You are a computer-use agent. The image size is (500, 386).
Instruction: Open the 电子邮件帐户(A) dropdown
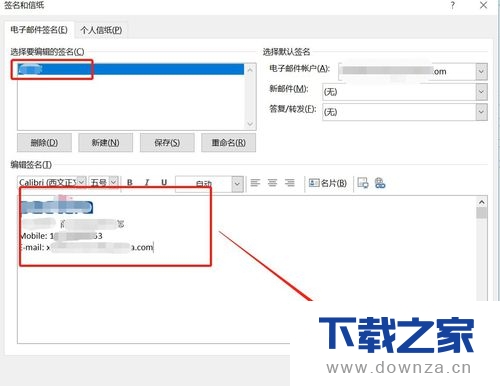click(481, 71)
